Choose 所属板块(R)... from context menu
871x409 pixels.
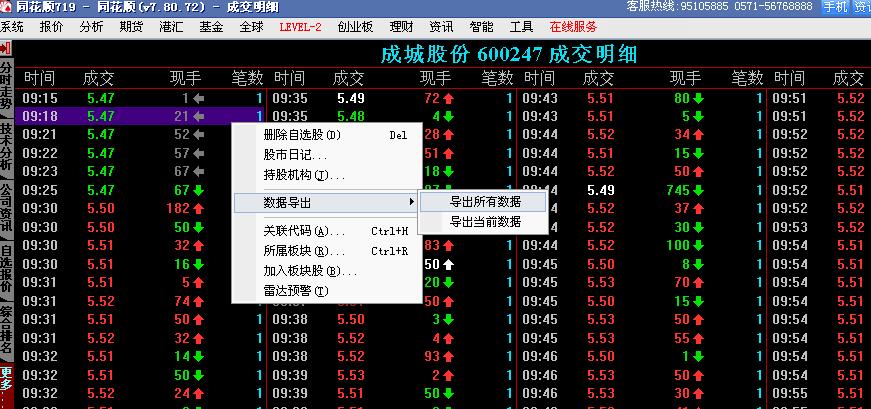click(327, 251)
